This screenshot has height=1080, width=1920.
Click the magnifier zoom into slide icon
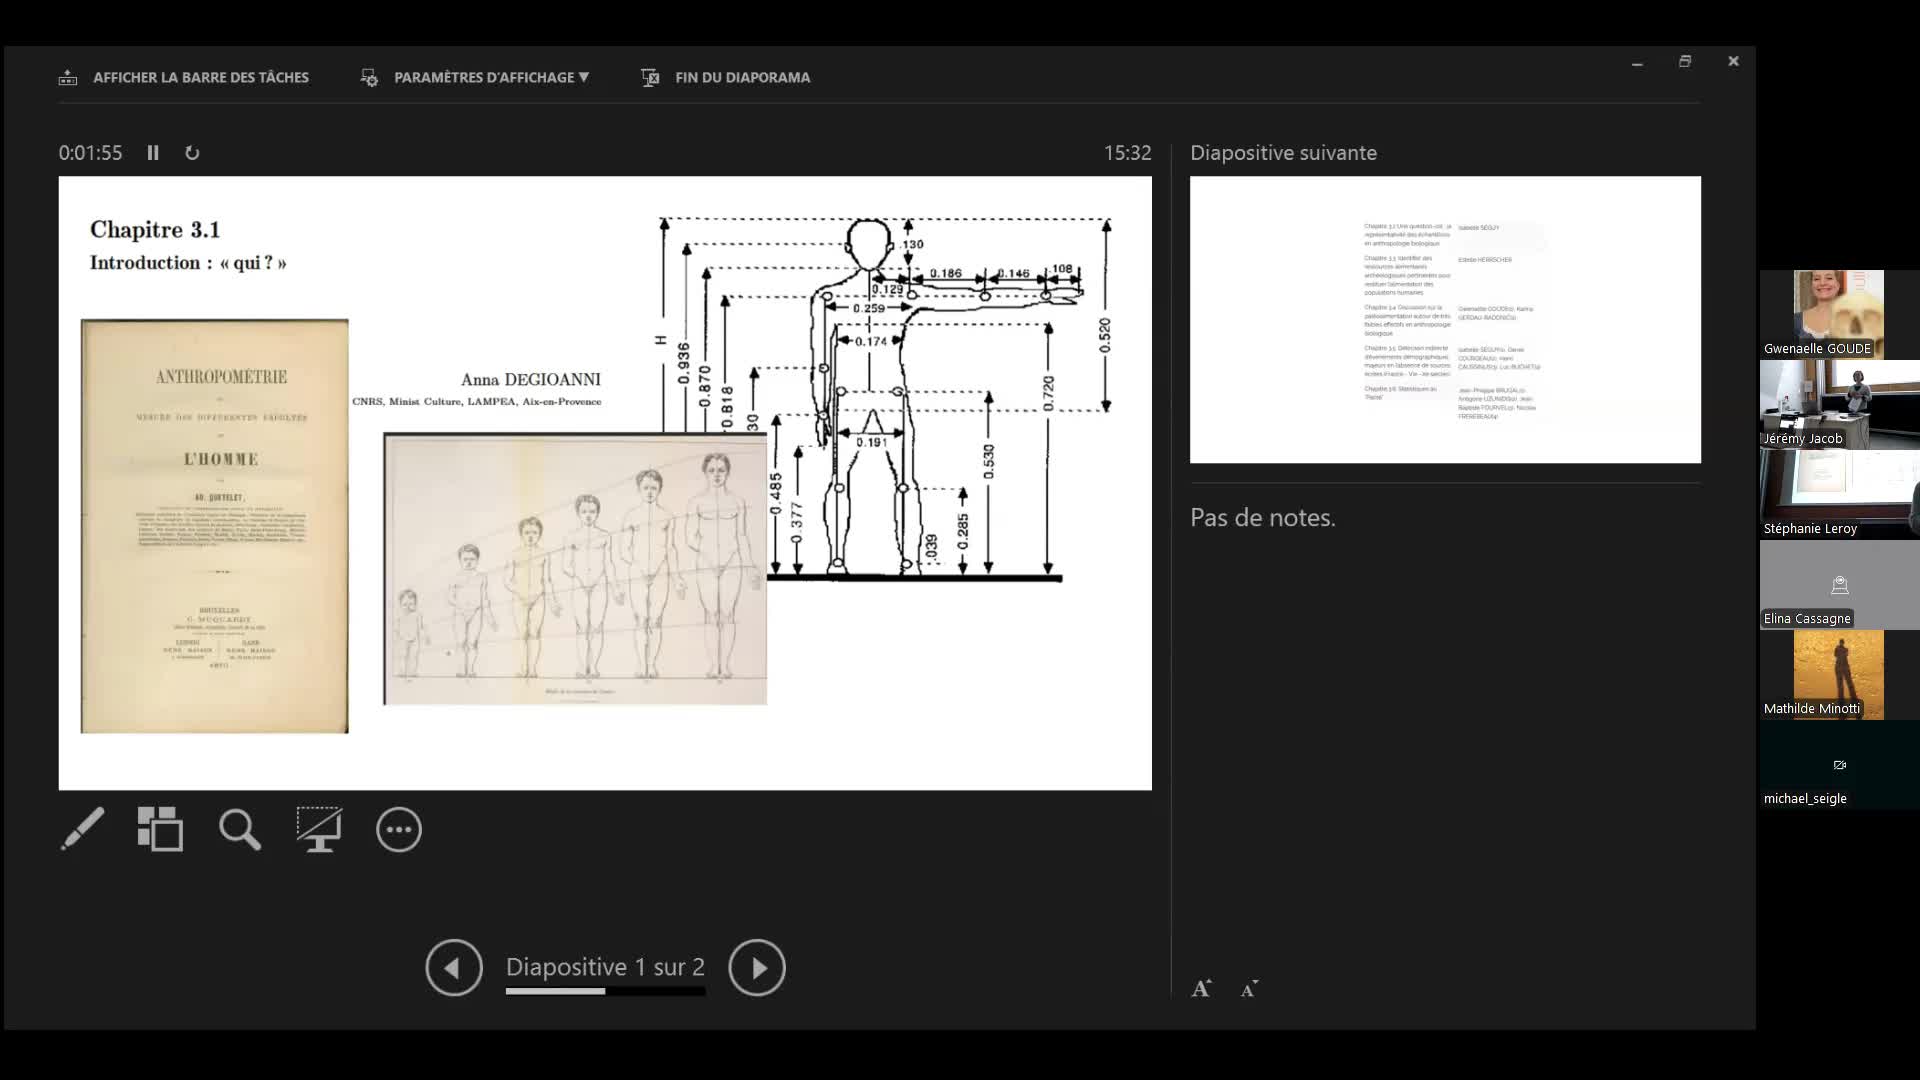(240, 829)
